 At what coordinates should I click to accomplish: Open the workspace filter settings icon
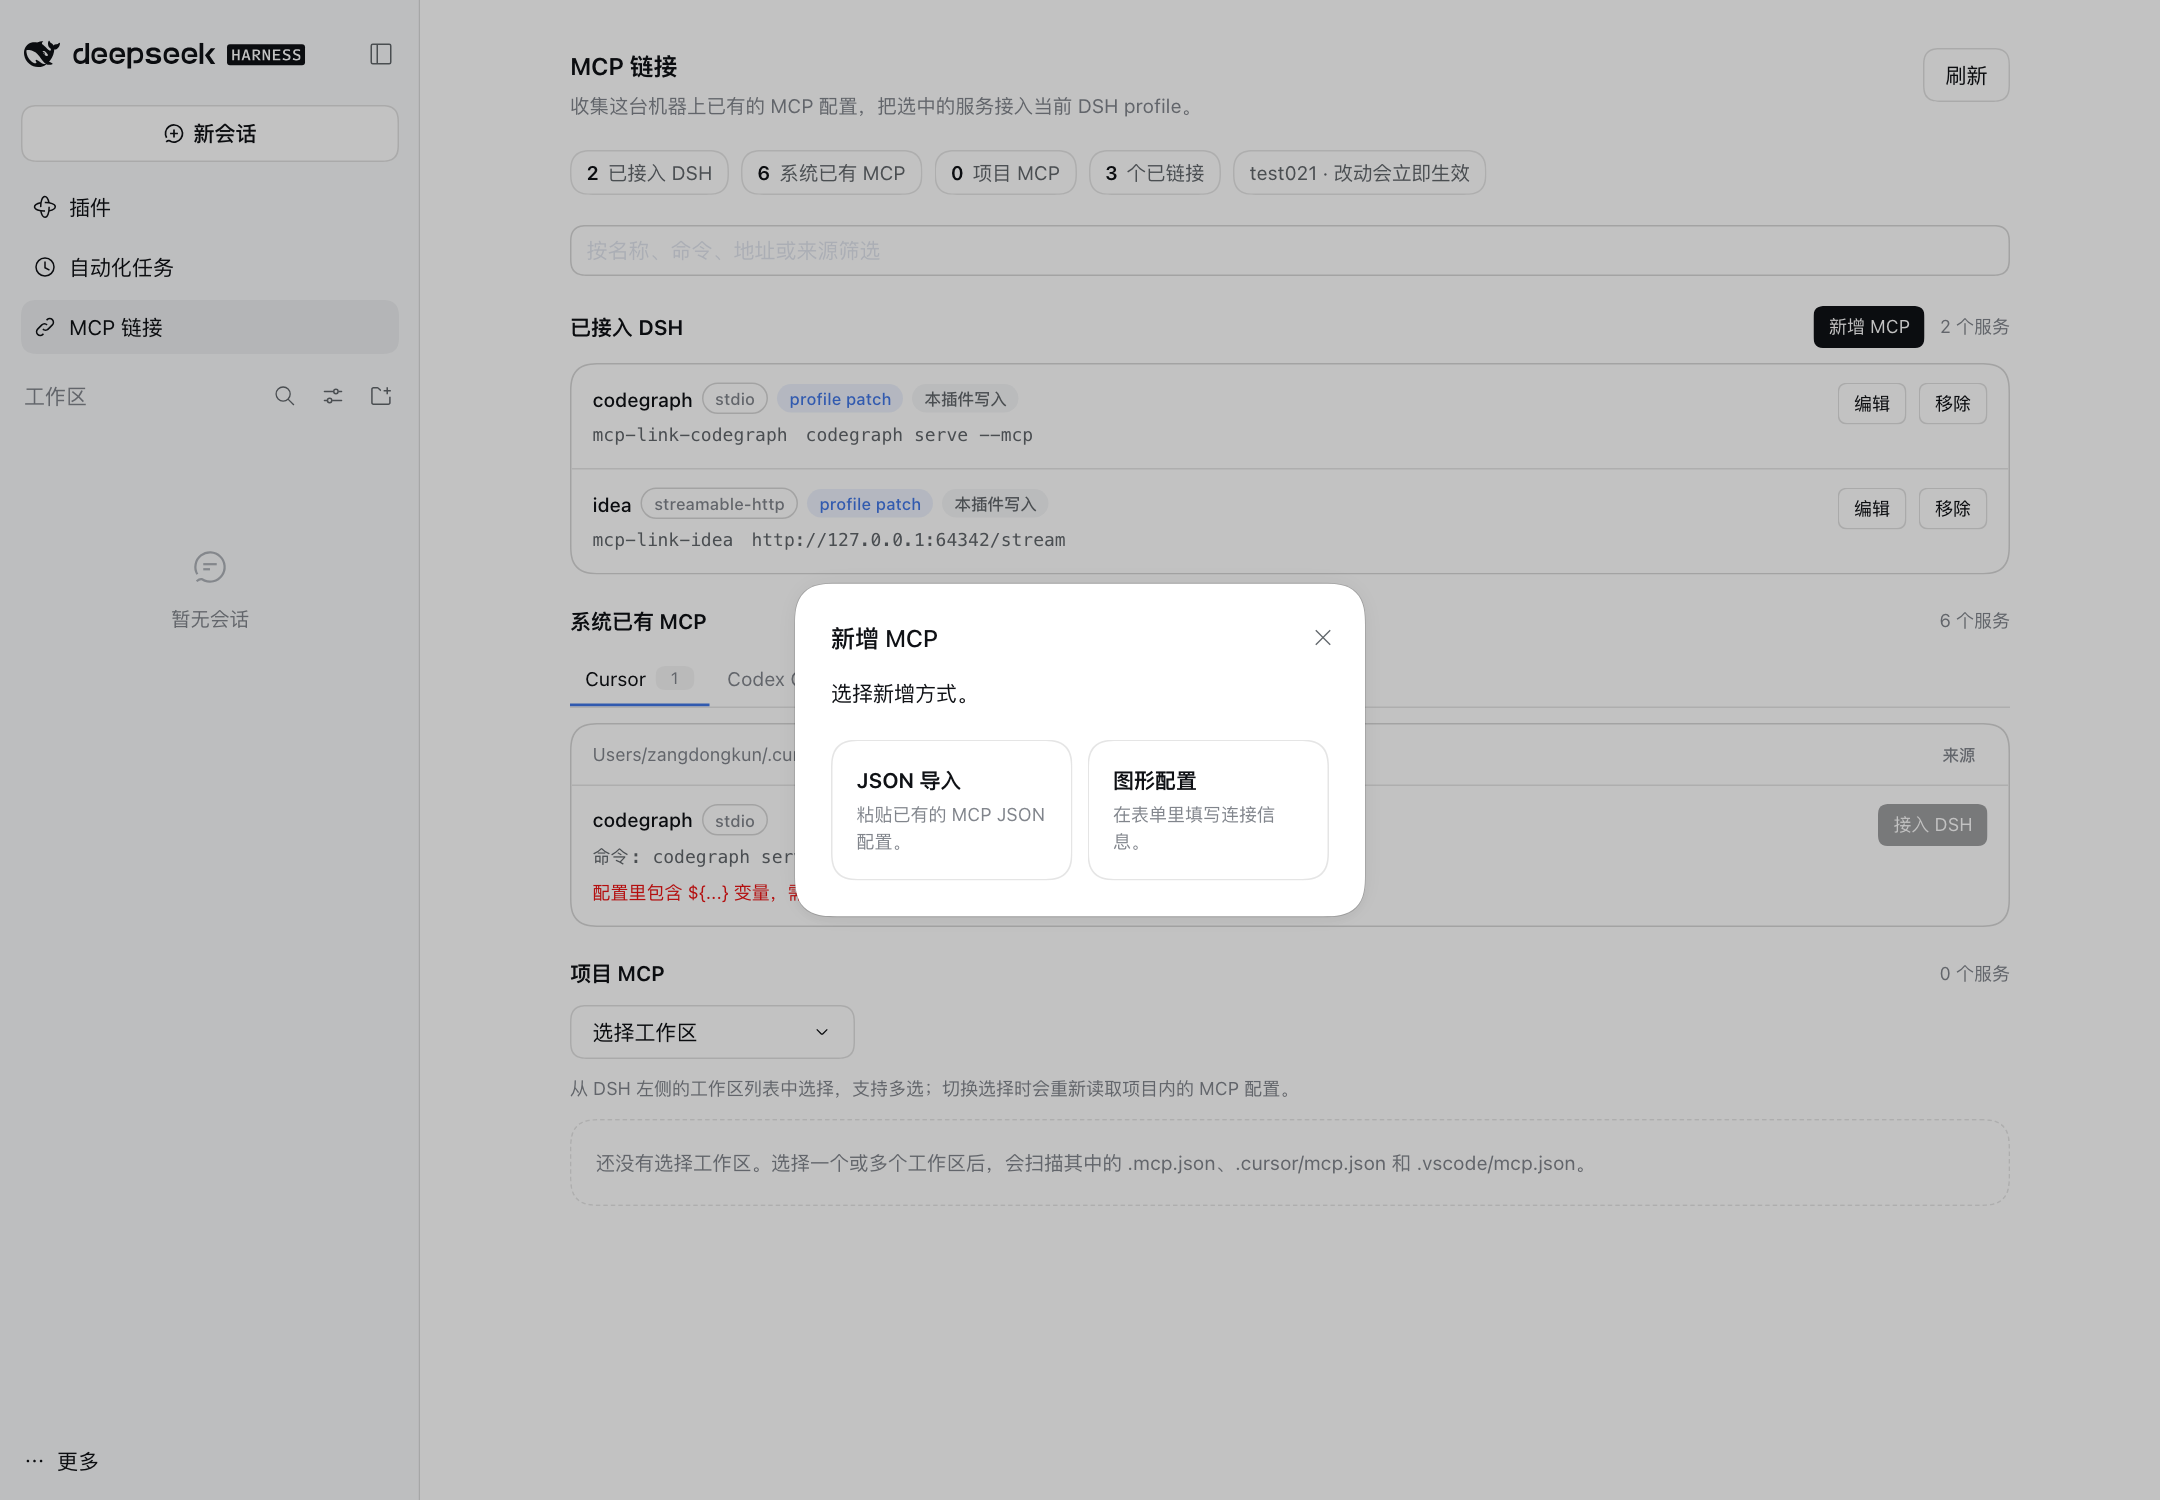[333, 396]
